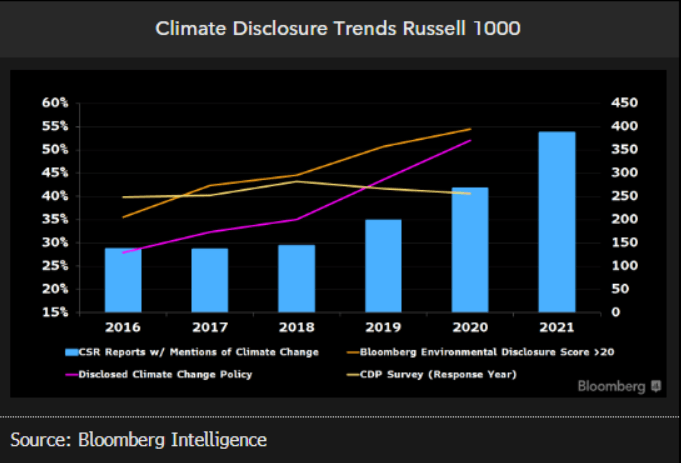Click the 60% left axis label
The height and width of the screenshot is (463, 681).
(55, 103)
